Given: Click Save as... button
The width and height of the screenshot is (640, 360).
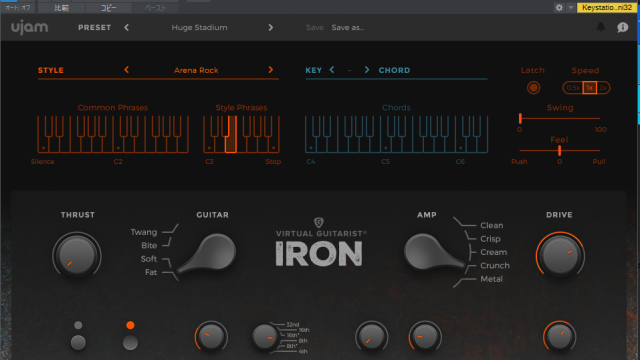Looking at the screenshot, I should [x=348, y=27].
